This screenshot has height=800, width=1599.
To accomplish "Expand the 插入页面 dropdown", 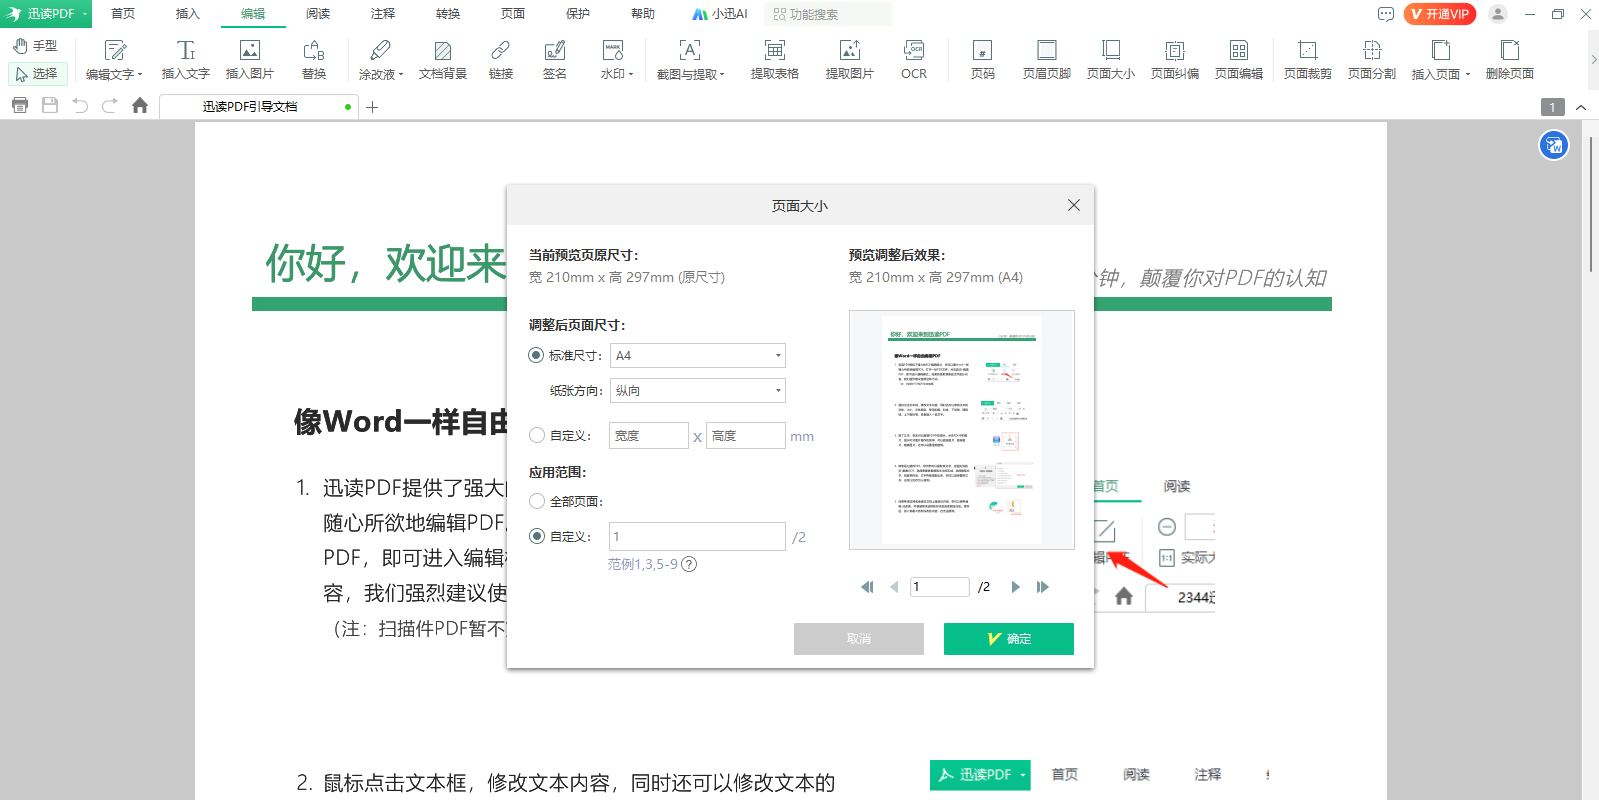I will (x=1468, y=75).
